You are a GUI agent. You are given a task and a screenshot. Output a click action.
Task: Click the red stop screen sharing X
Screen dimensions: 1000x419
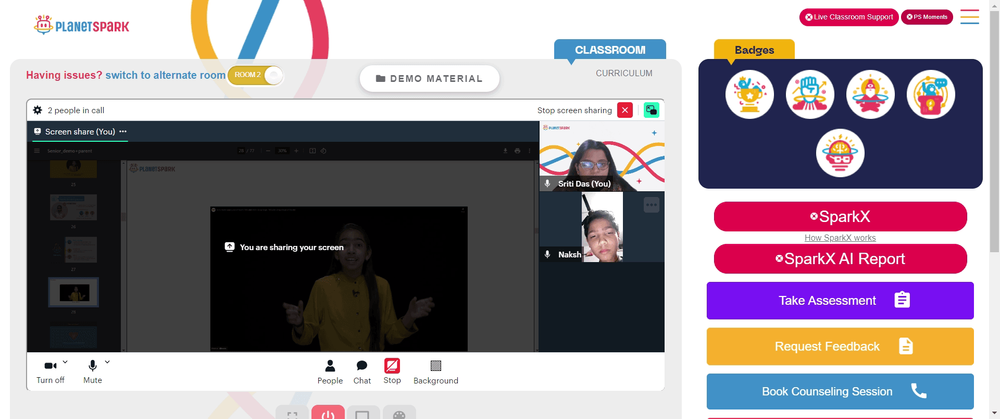point(625,110)
